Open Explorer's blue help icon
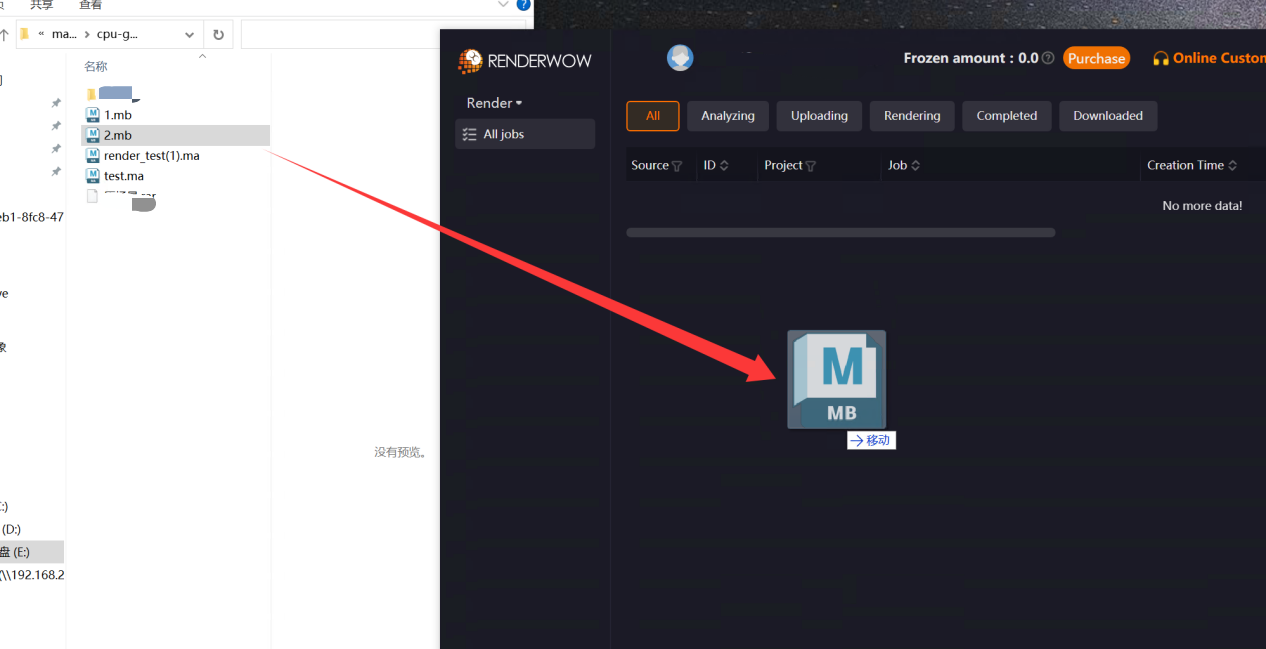The height and width of the screenshot is (649, 1266). point(523,5)
